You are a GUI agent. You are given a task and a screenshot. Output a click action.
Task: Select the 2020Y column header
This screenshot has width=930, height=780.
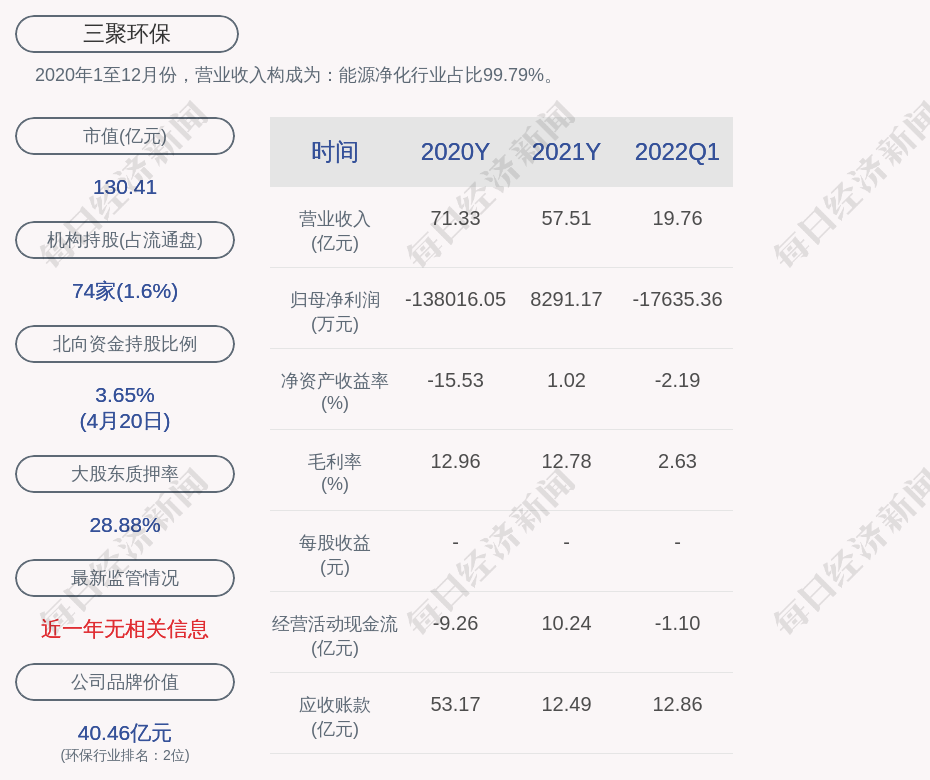455,152
